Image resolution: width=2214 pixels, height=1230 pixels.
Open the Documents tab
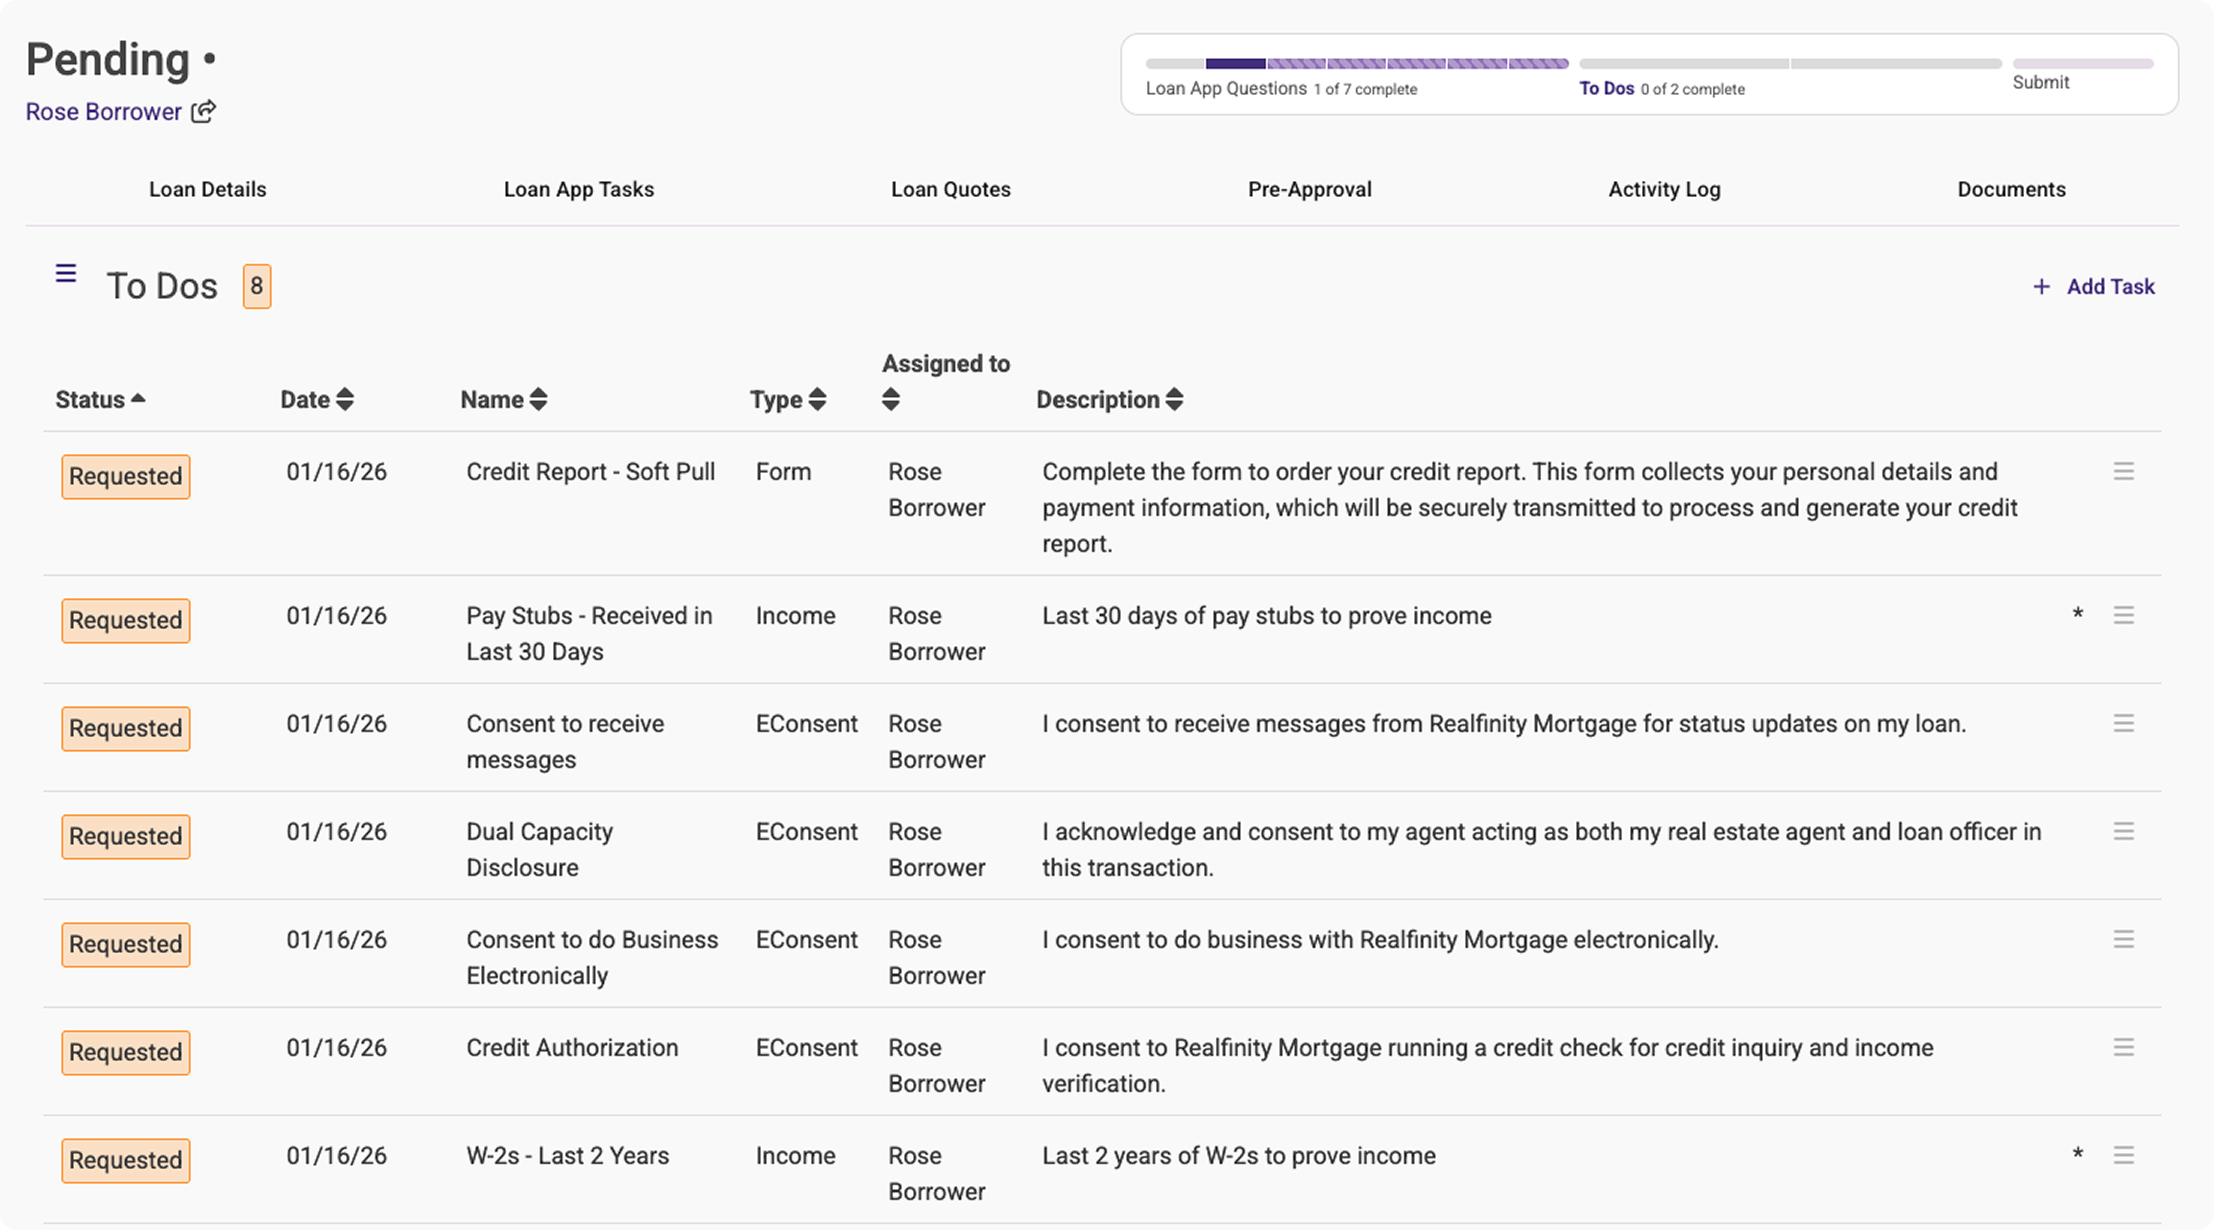pos(2011,189)
